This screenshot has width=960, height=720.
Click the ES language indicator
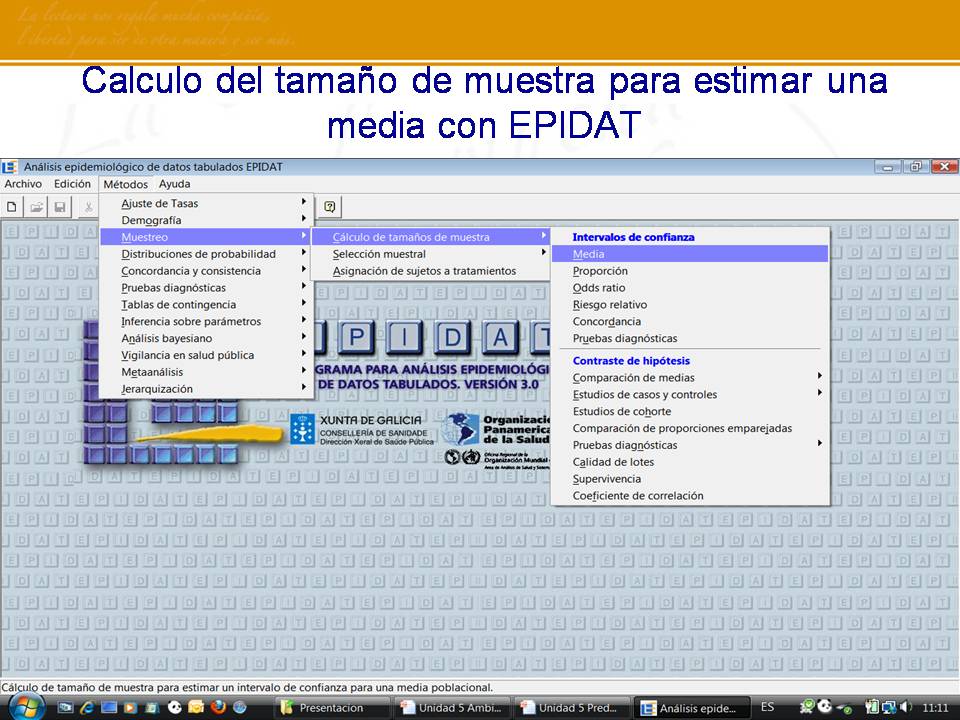pyautogui.click(x=766, y=705)
